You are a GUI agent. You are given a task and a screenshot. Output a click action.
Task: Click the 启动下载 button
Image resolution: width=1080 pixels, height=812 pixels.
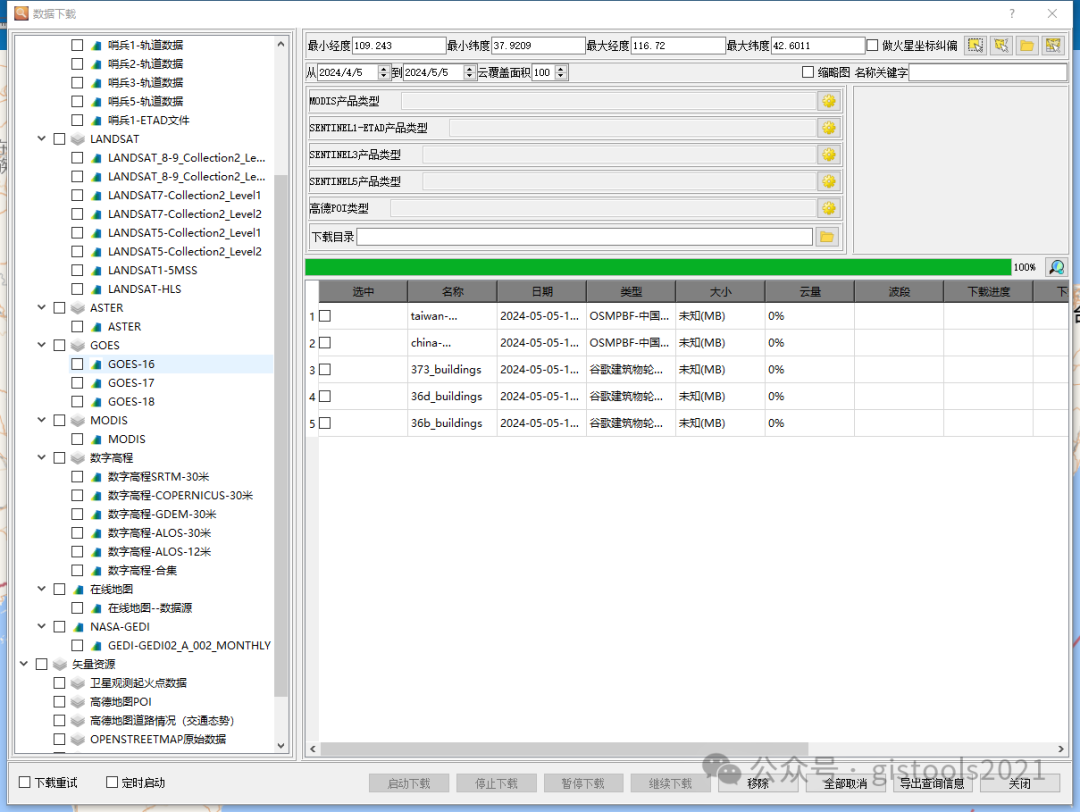point(409,784)
